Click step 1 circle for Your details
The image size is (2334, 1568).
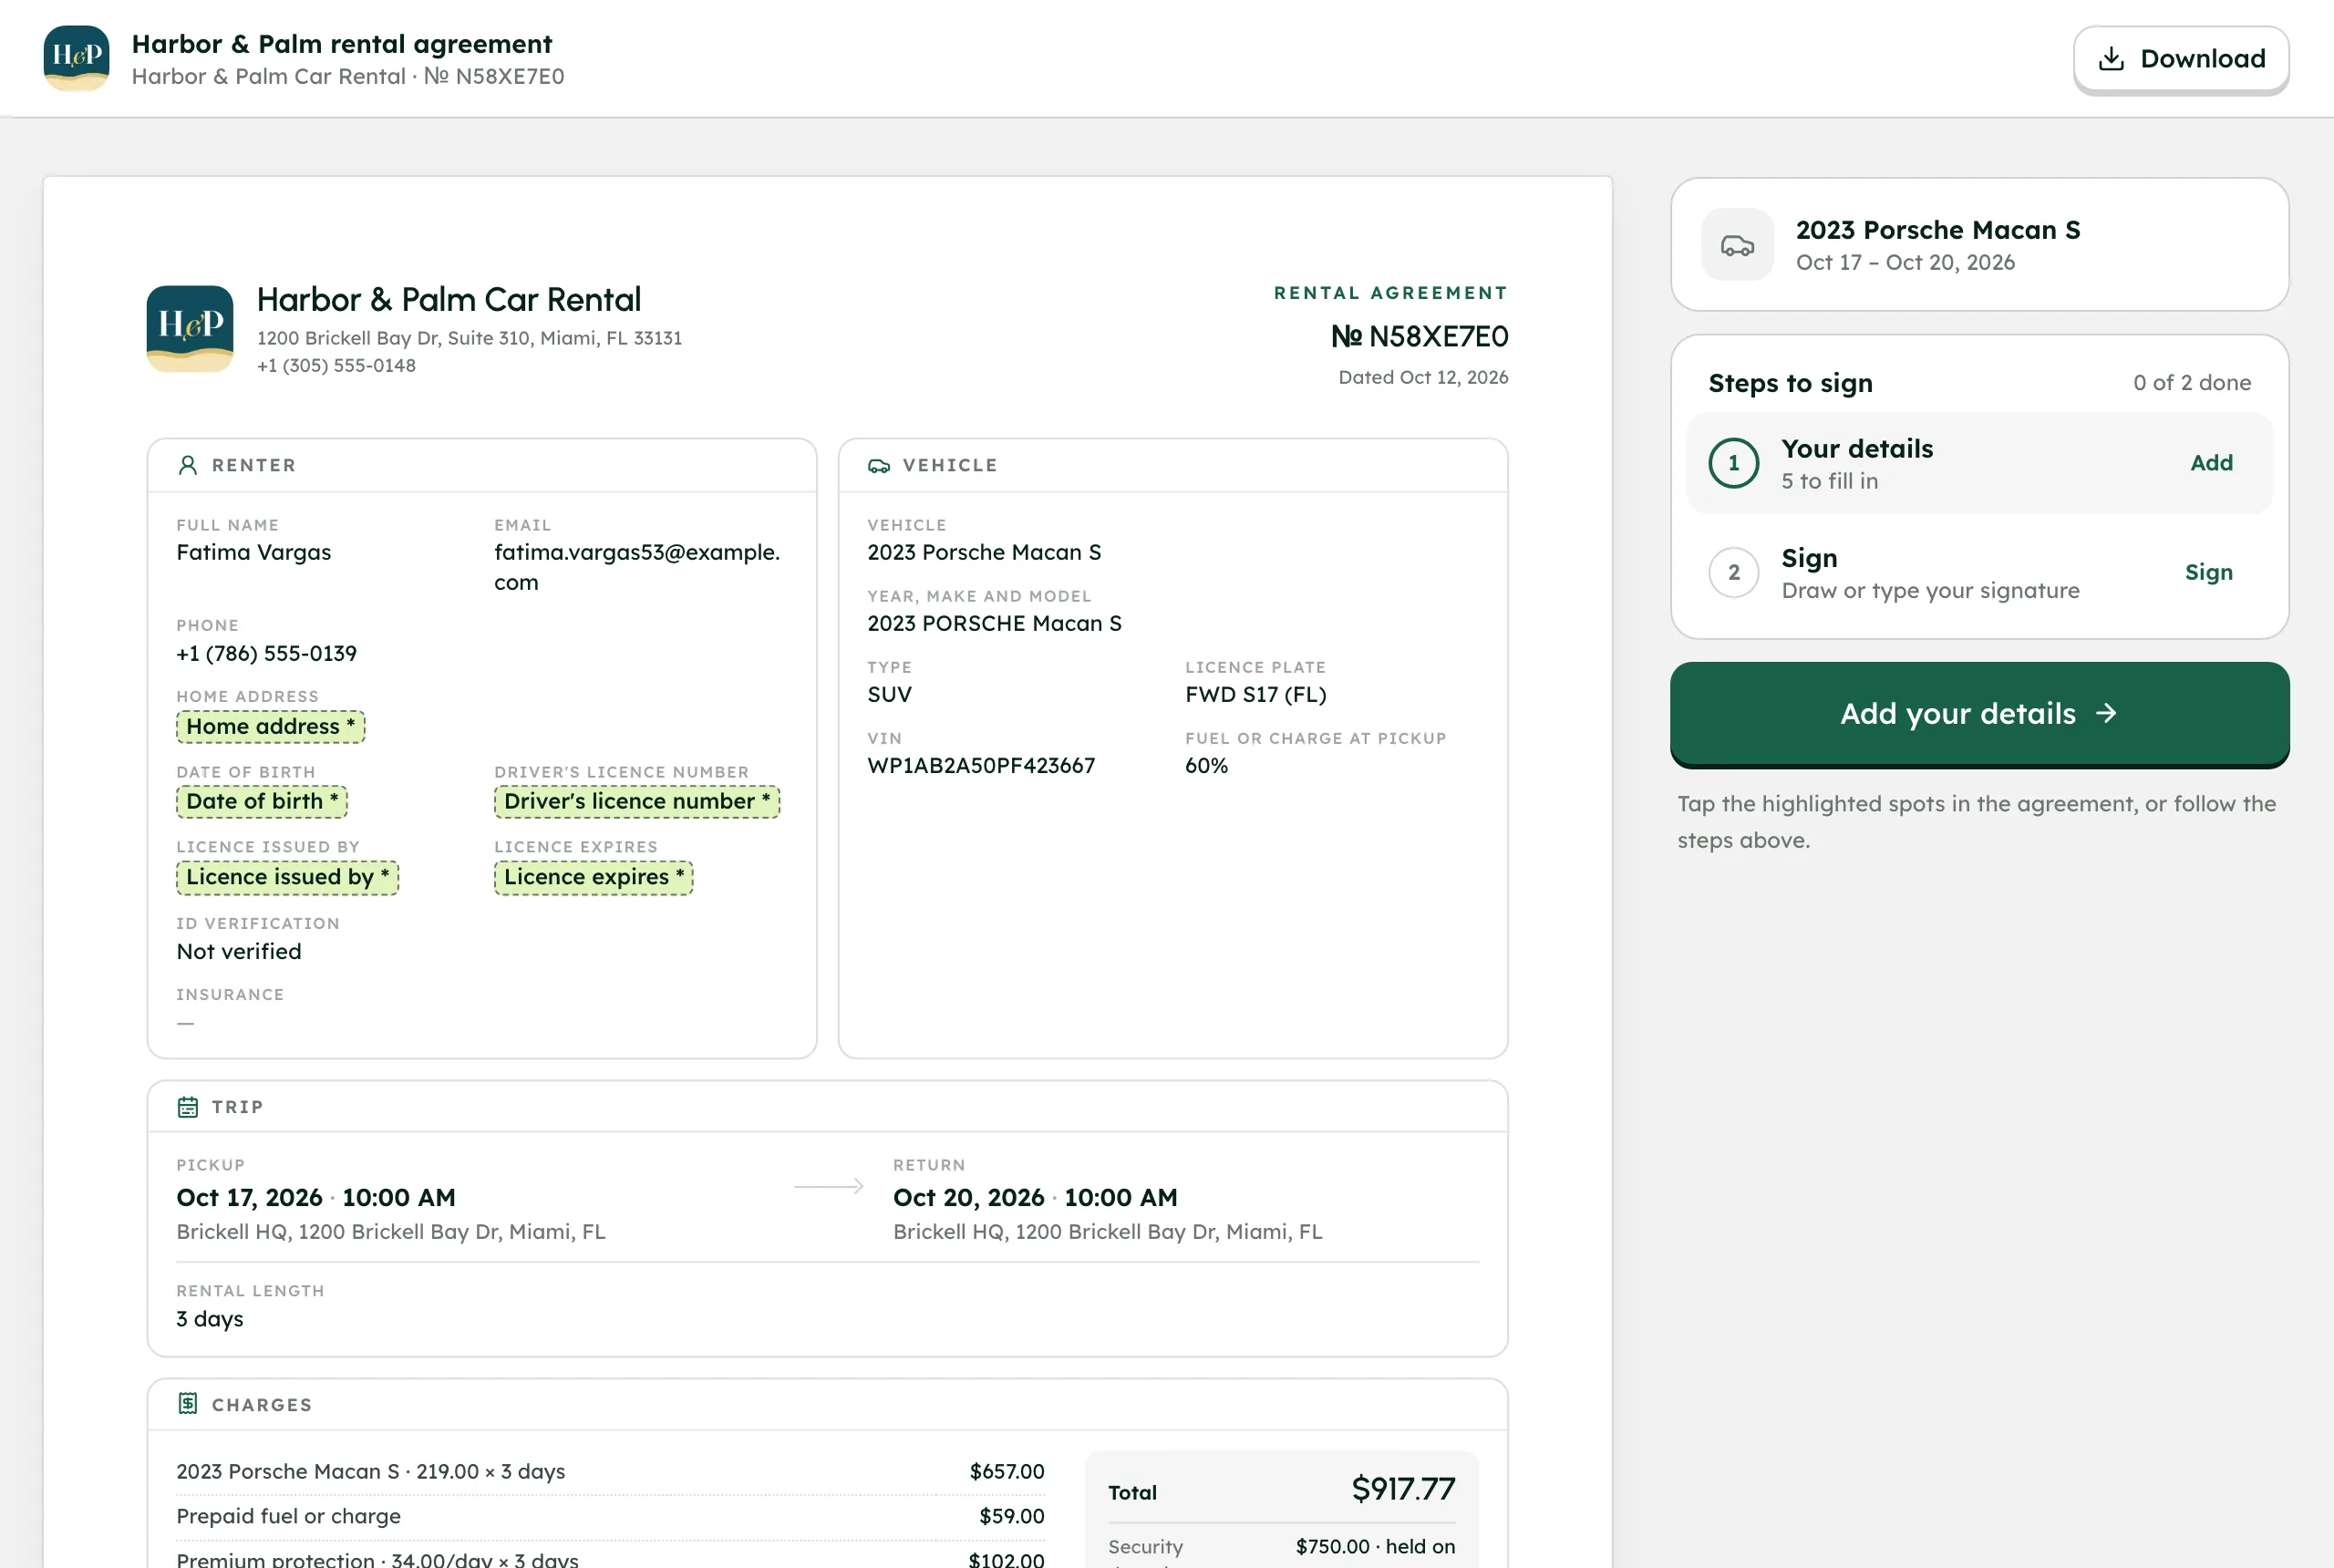[1733, 463]
